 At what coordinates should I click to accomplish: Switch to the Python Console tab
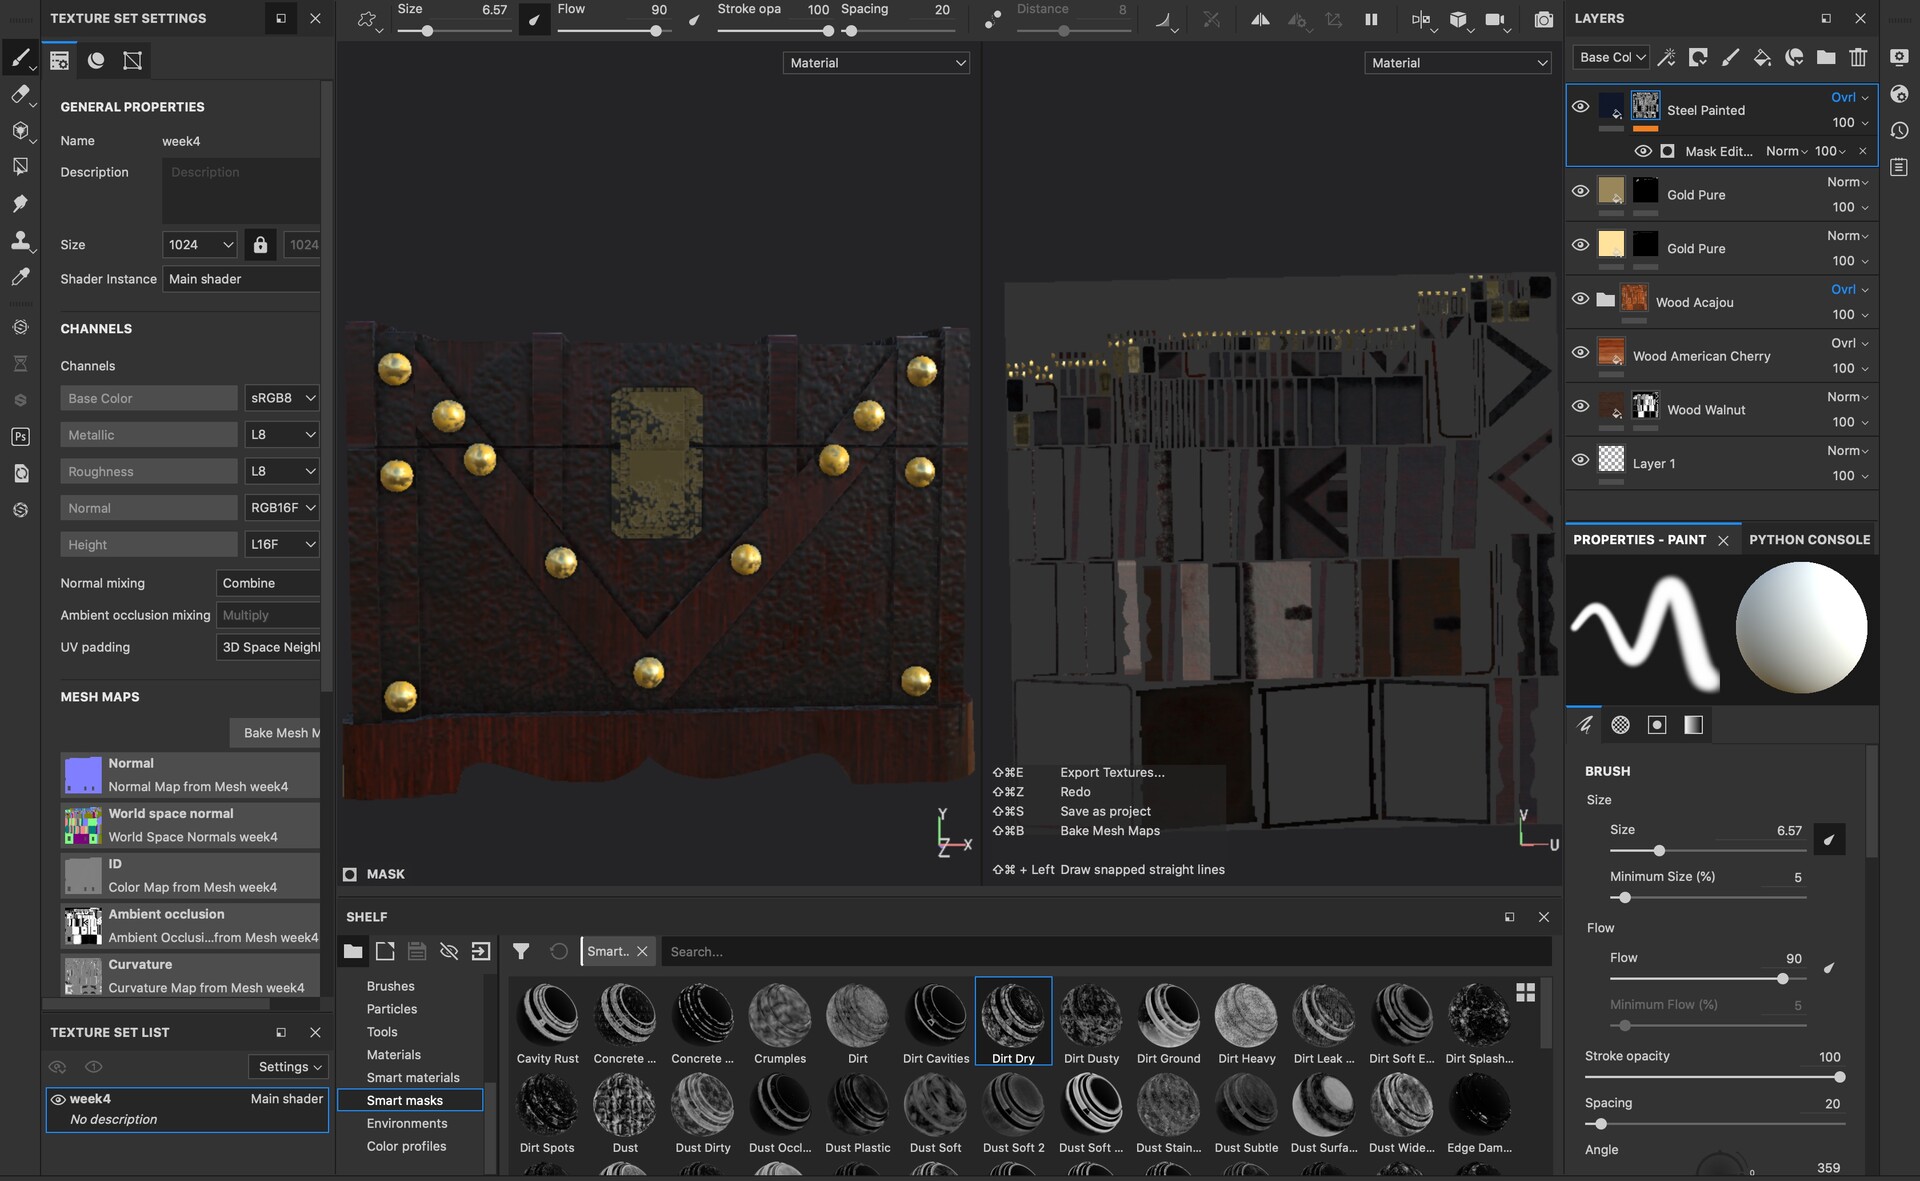[x=1809, y=539]
